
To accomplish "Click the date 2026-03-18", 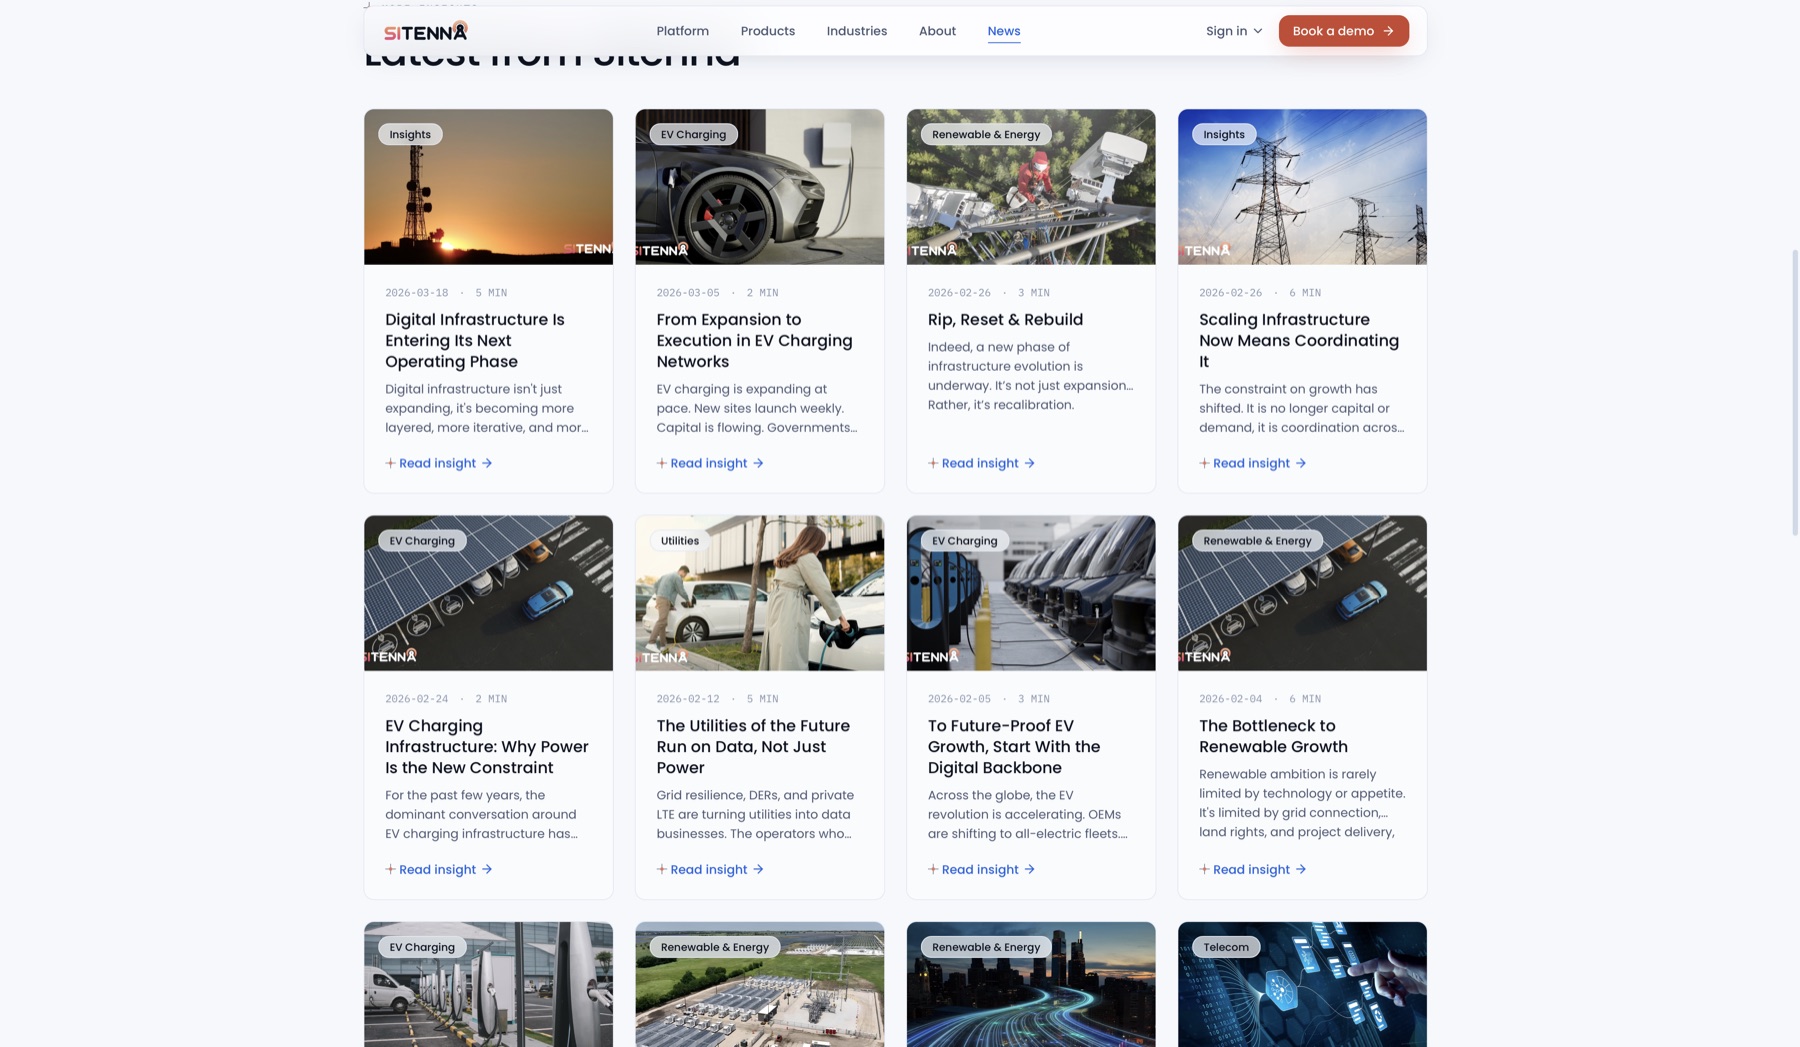I will point(416,293).
